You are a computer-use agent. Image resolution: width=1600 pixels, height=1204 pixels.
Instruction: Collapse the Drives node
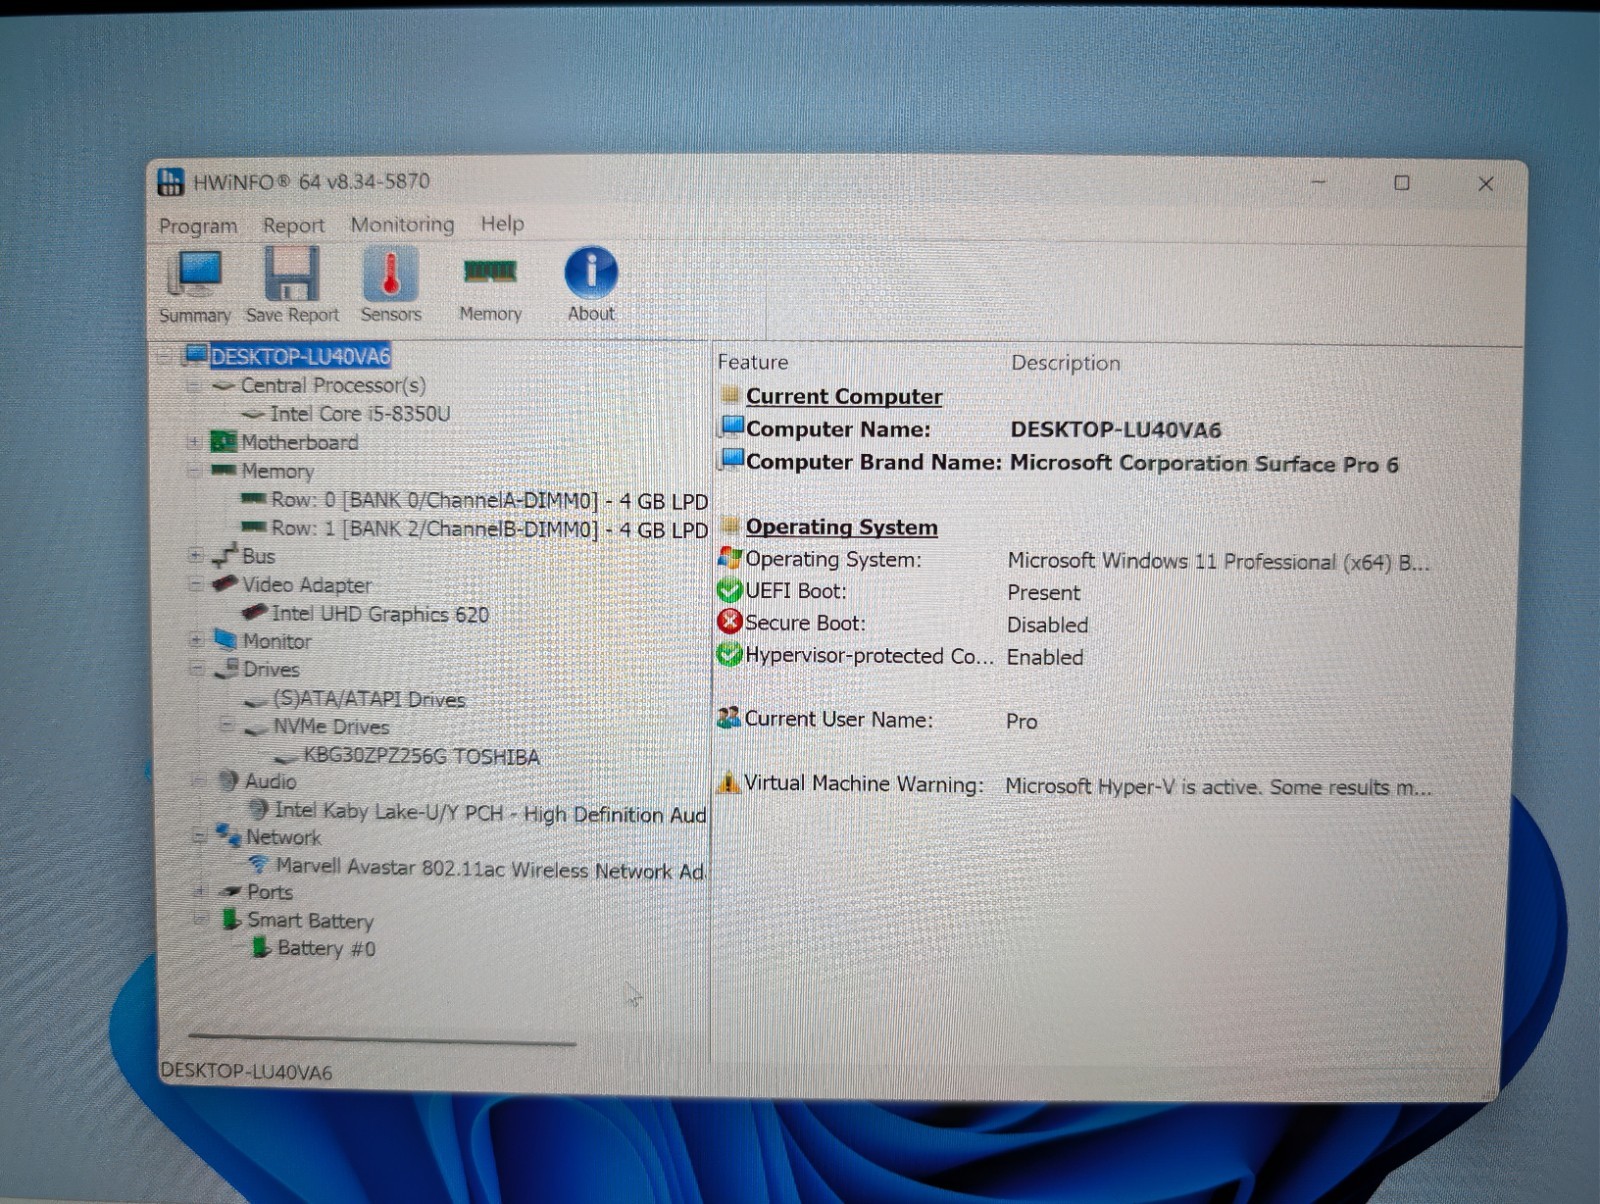196,669
